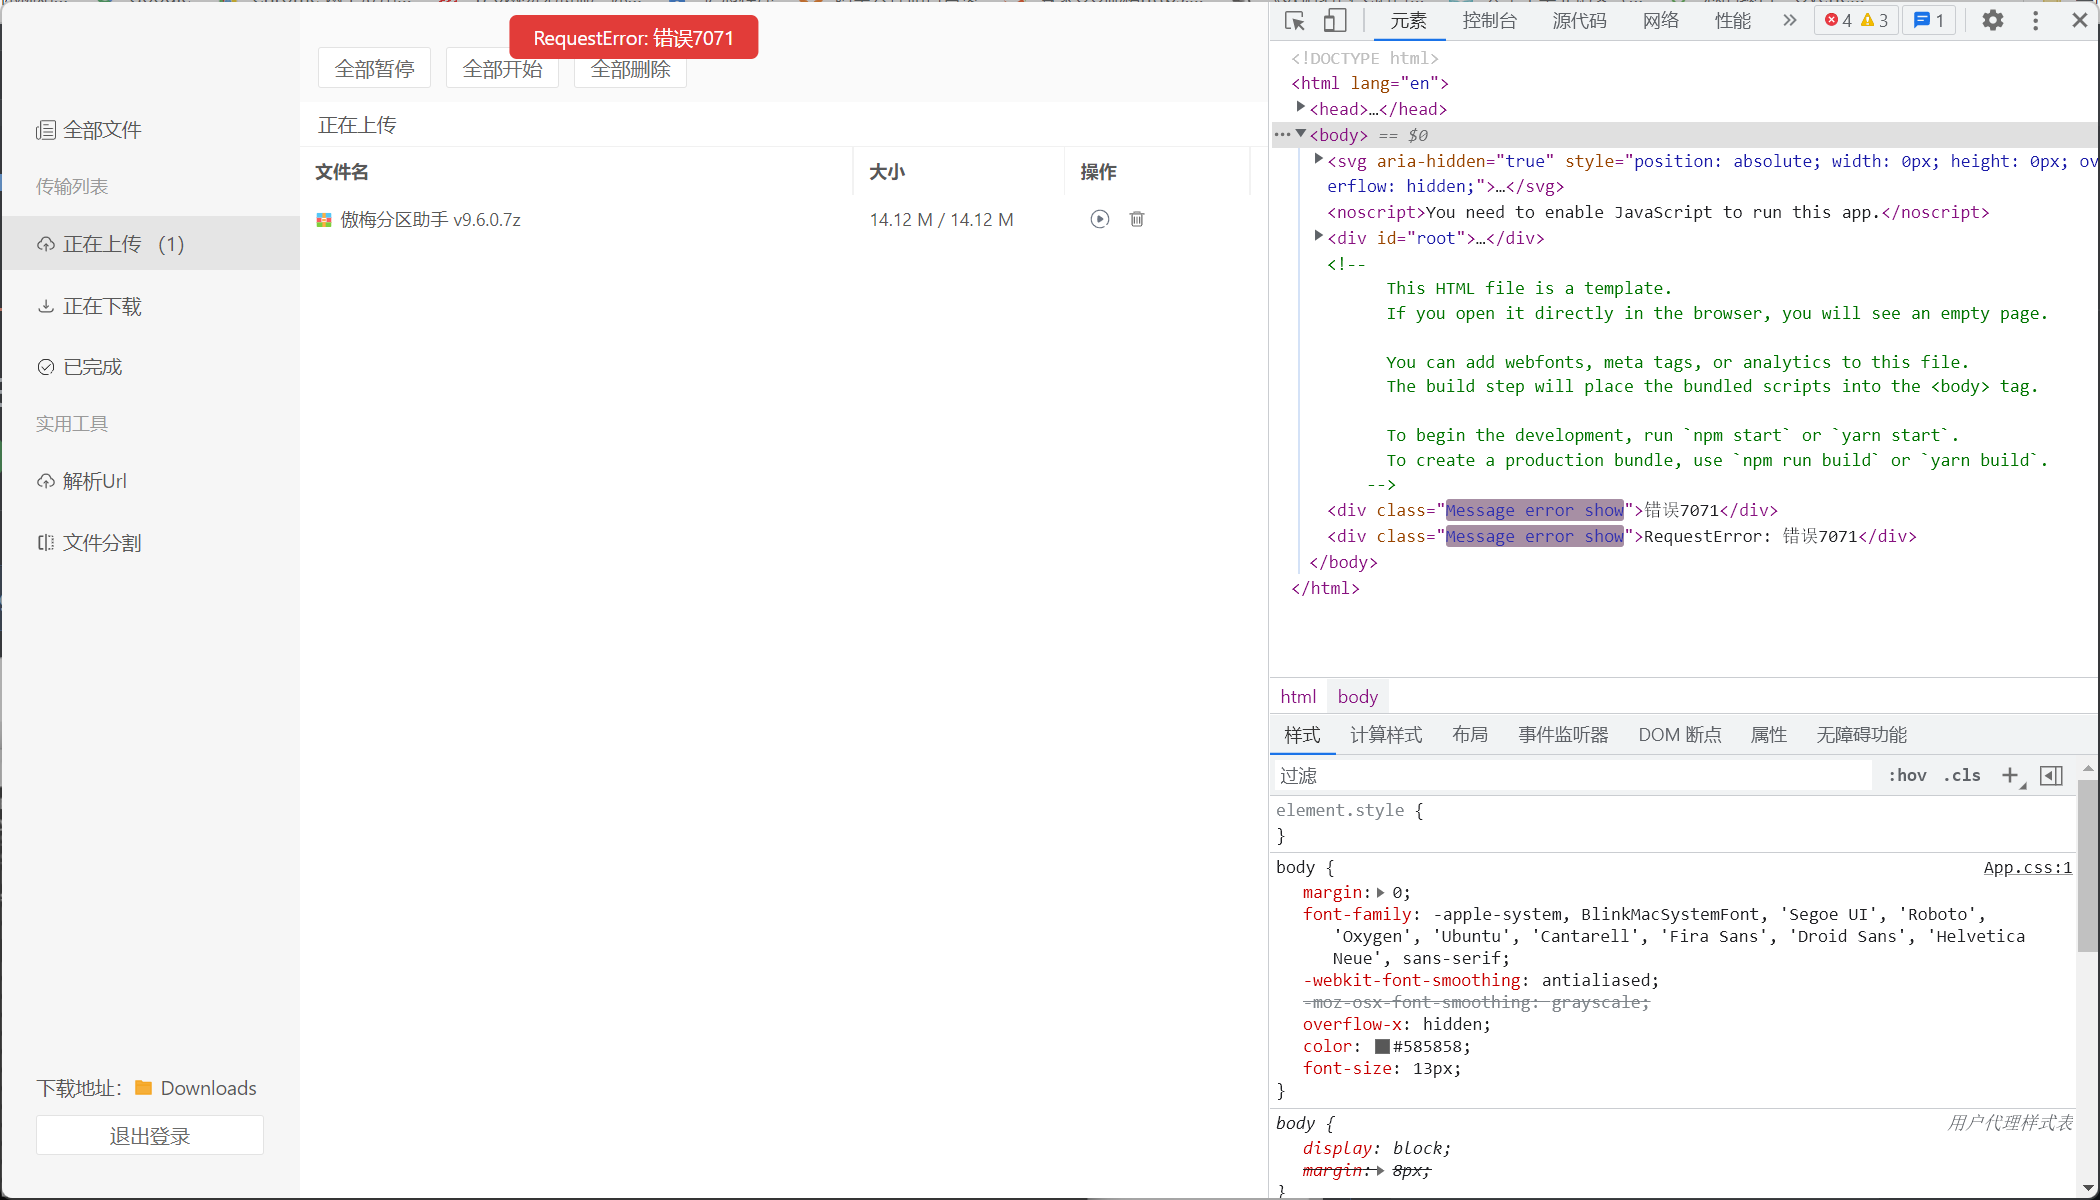
Task: Enable -webkit-font-smoothing declaration checkbox
Action: tap(1290, 980)
